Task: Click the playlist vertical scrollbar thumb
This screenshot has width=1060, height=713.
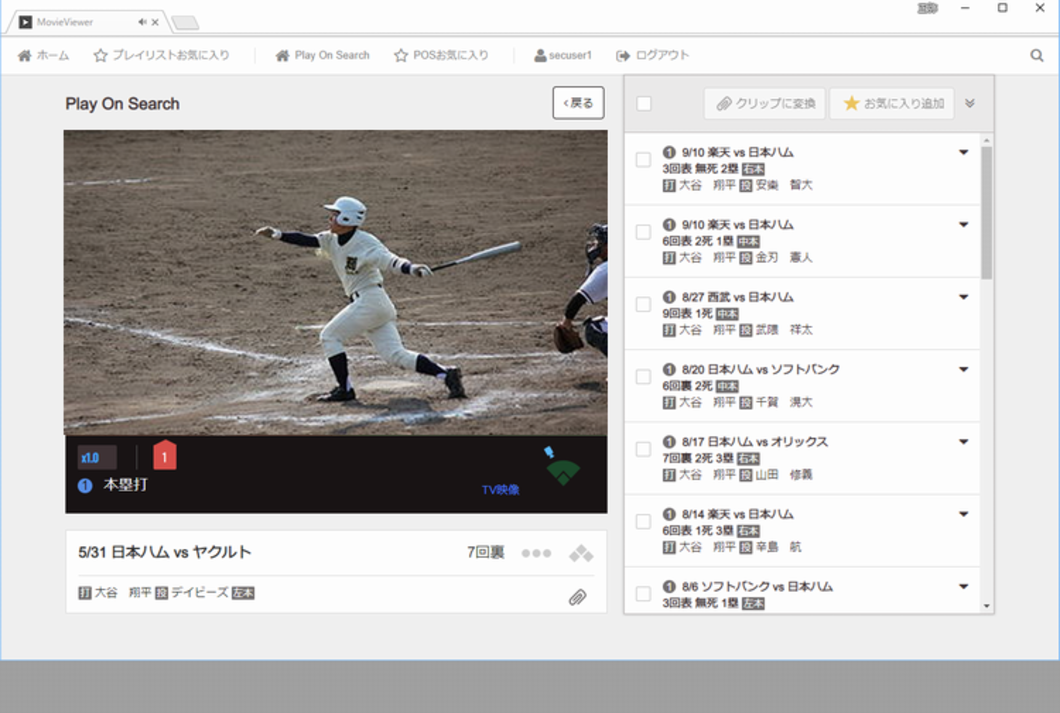Action: click(987, 210)
